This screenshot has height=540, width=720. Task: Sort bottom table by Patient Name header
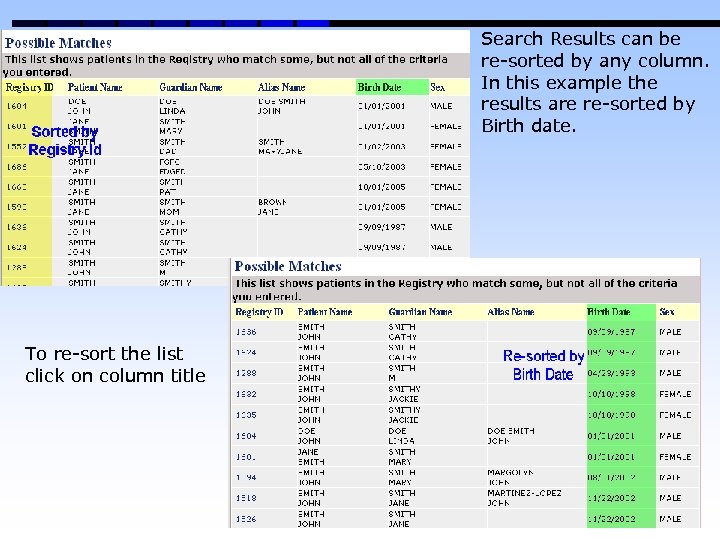tap(325, 312)
